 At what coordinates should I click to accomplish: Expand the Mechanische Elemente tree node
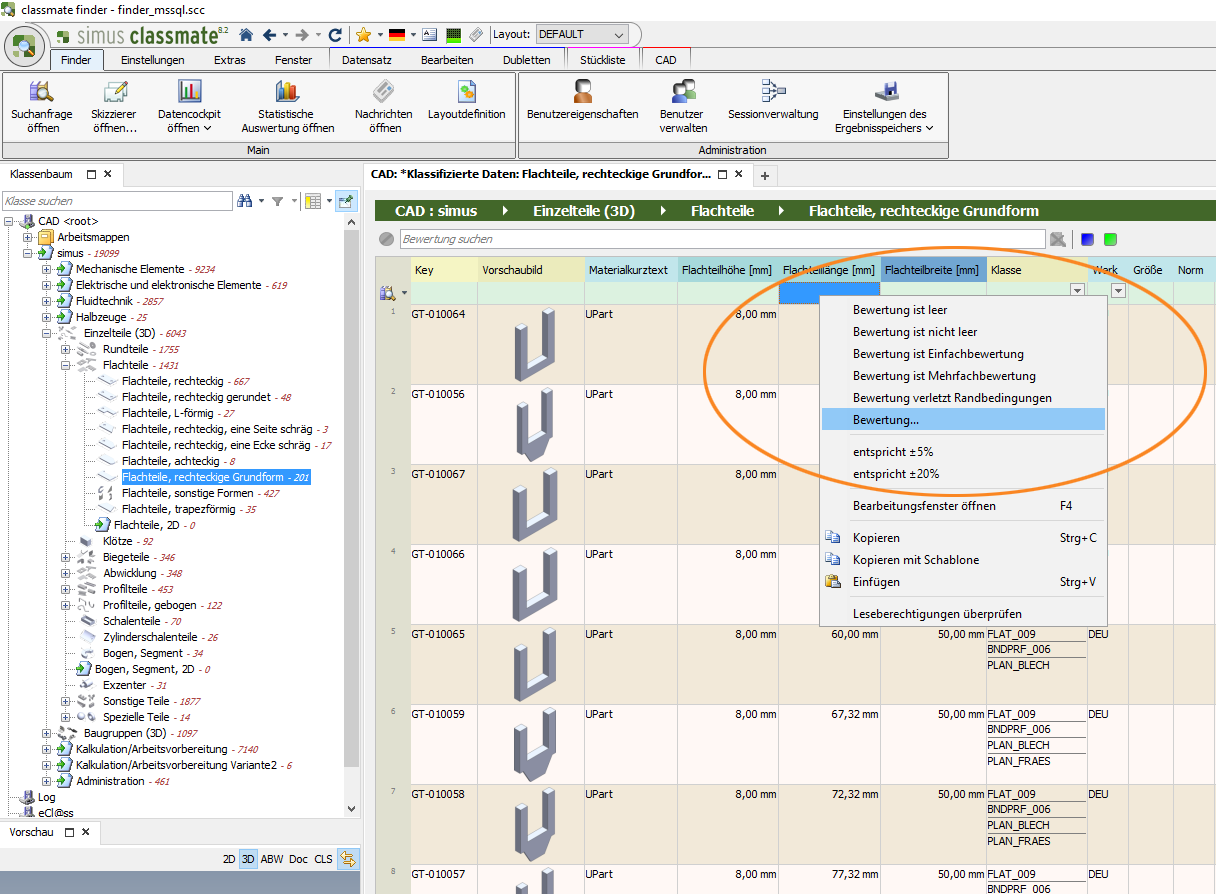pyautogui.click(x=47, y=269)
